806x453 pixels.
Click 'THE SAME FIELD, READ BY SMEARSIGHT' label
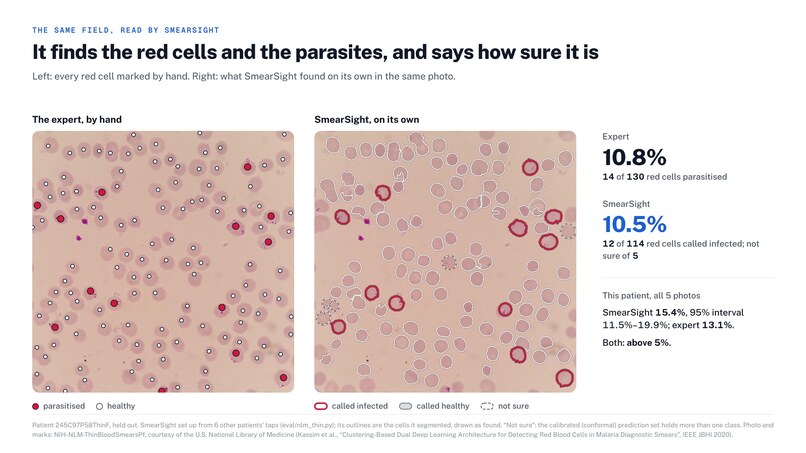[125, 30]
